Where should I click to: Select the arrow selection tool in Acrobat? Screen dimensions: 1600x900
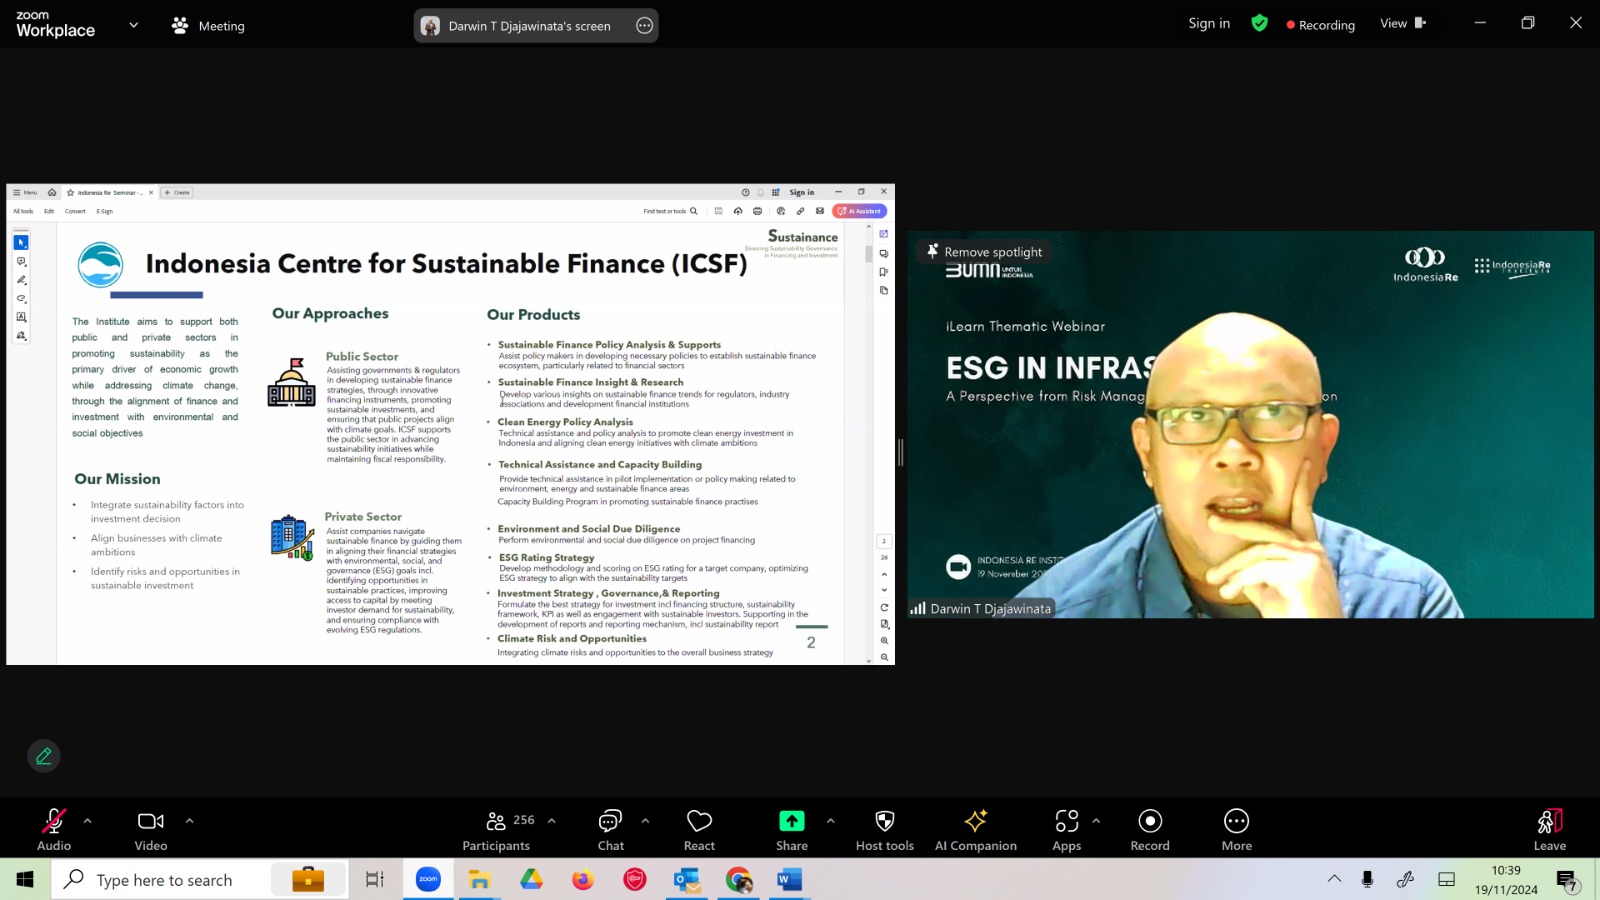(x=21, y=242)
